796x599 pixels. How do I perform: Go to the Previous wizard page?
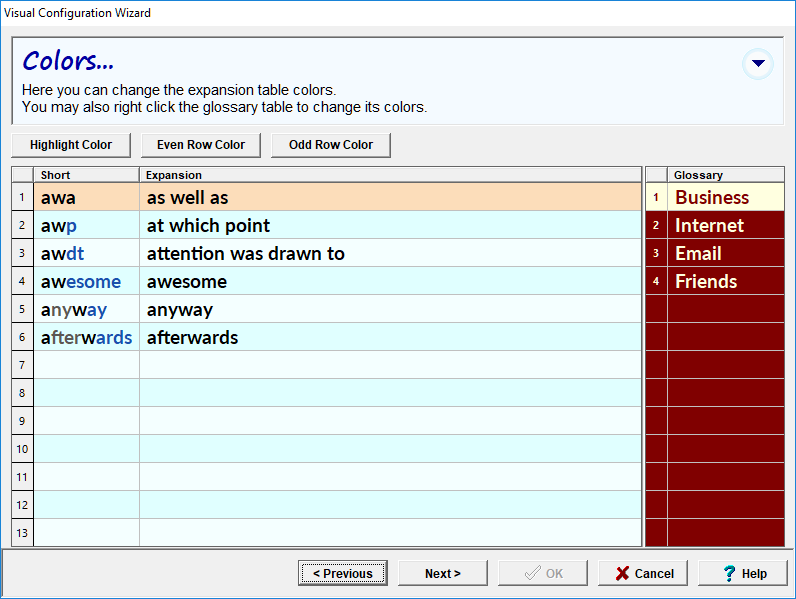[x=342, y=573]
